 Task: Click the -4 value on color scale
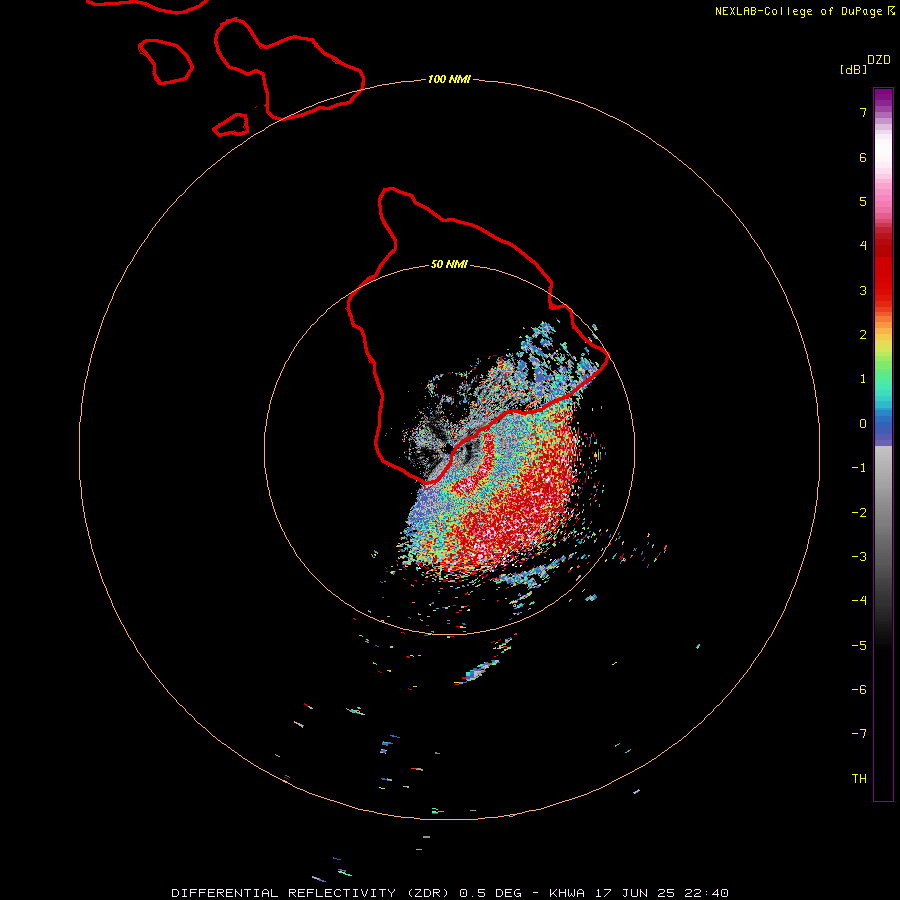click(859, 601)
